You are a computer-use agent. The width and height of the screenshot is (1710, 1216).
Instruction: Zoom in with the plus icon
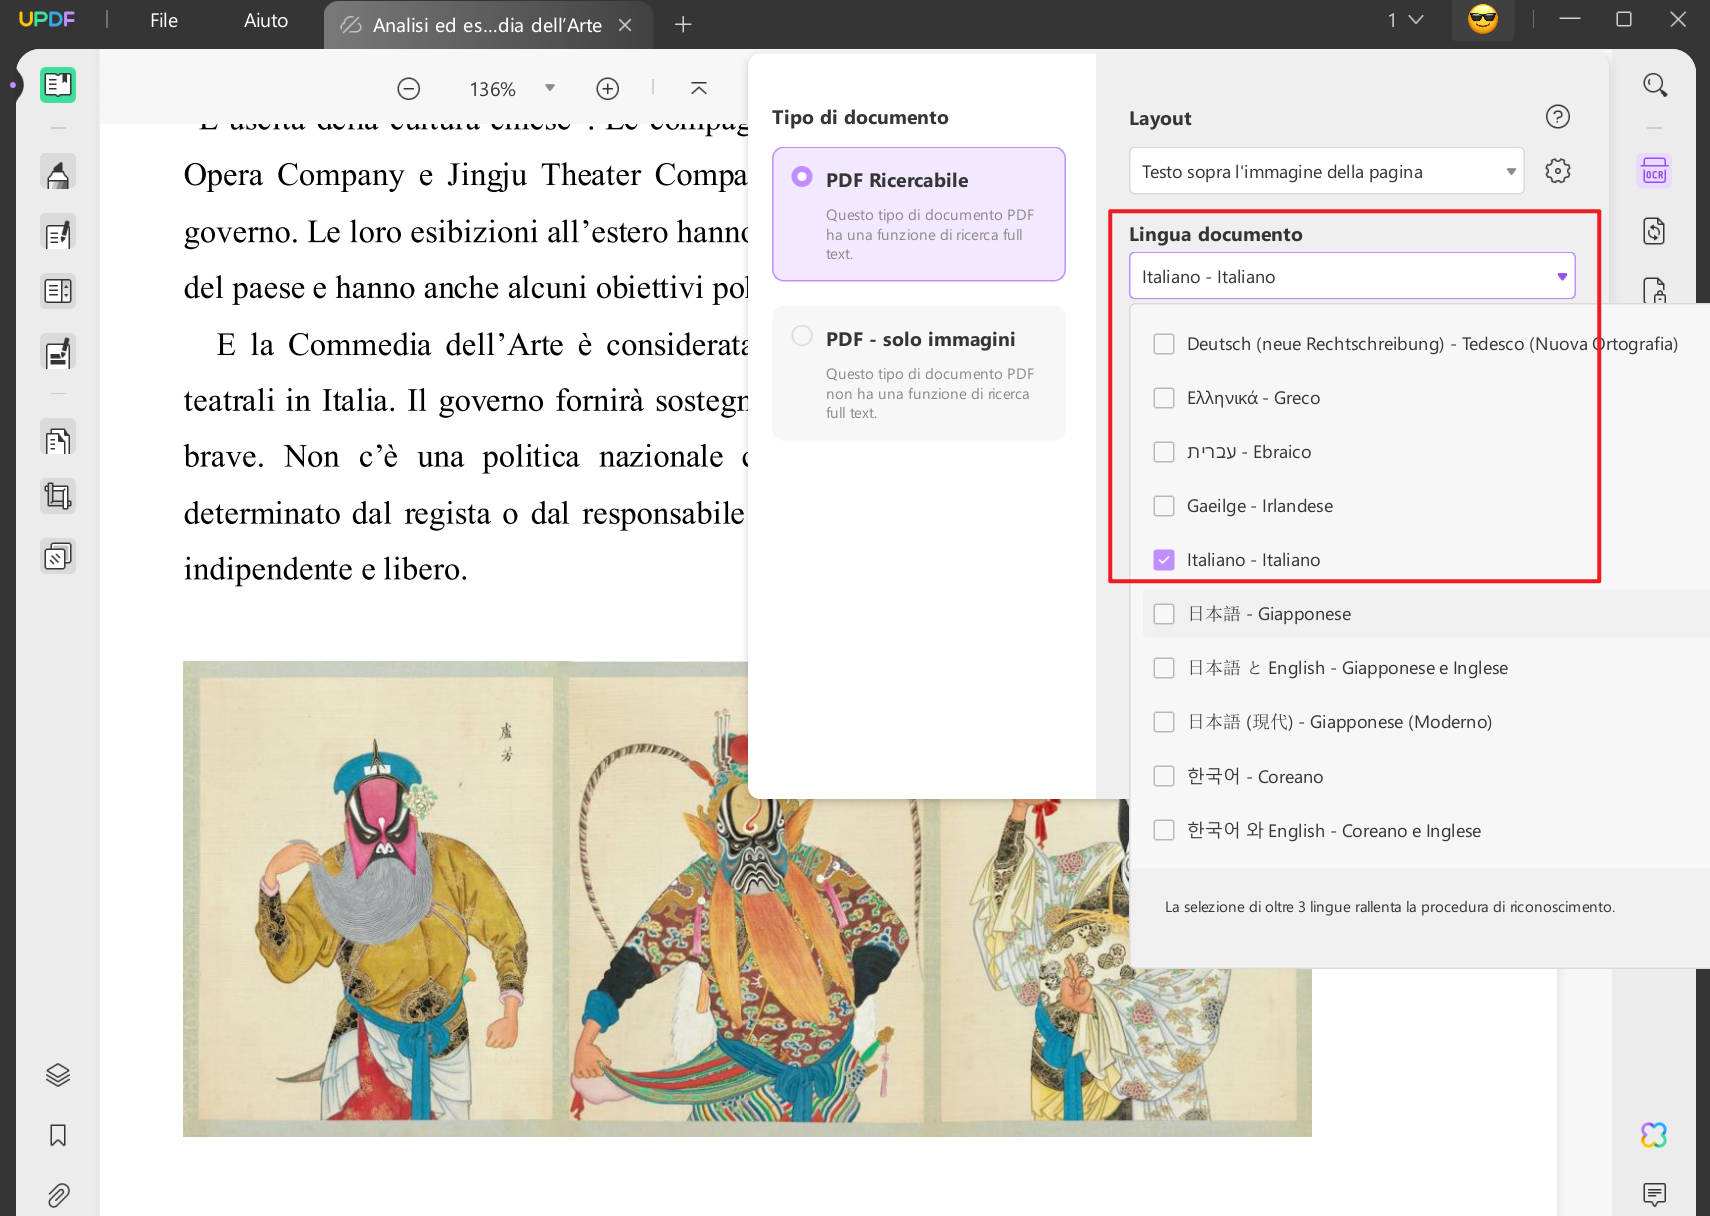[608, 89]
